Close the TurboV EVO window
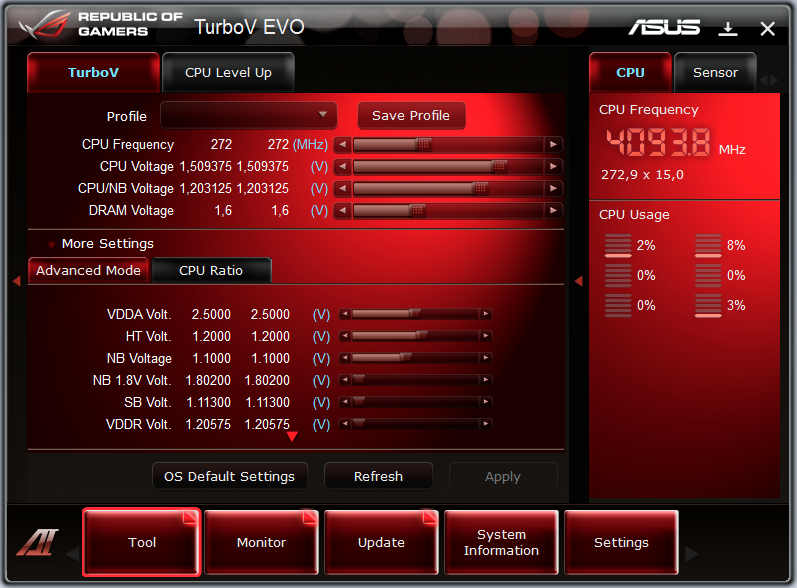Viewport: 797px width, 588px height. coord(768,29)
